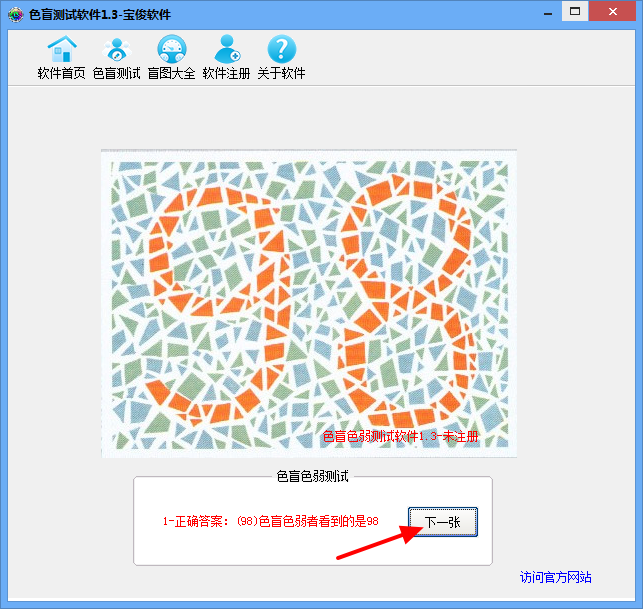Minimize the 色盲测试软件 window
Screen dimensions: 643x609
coord(548,14)
